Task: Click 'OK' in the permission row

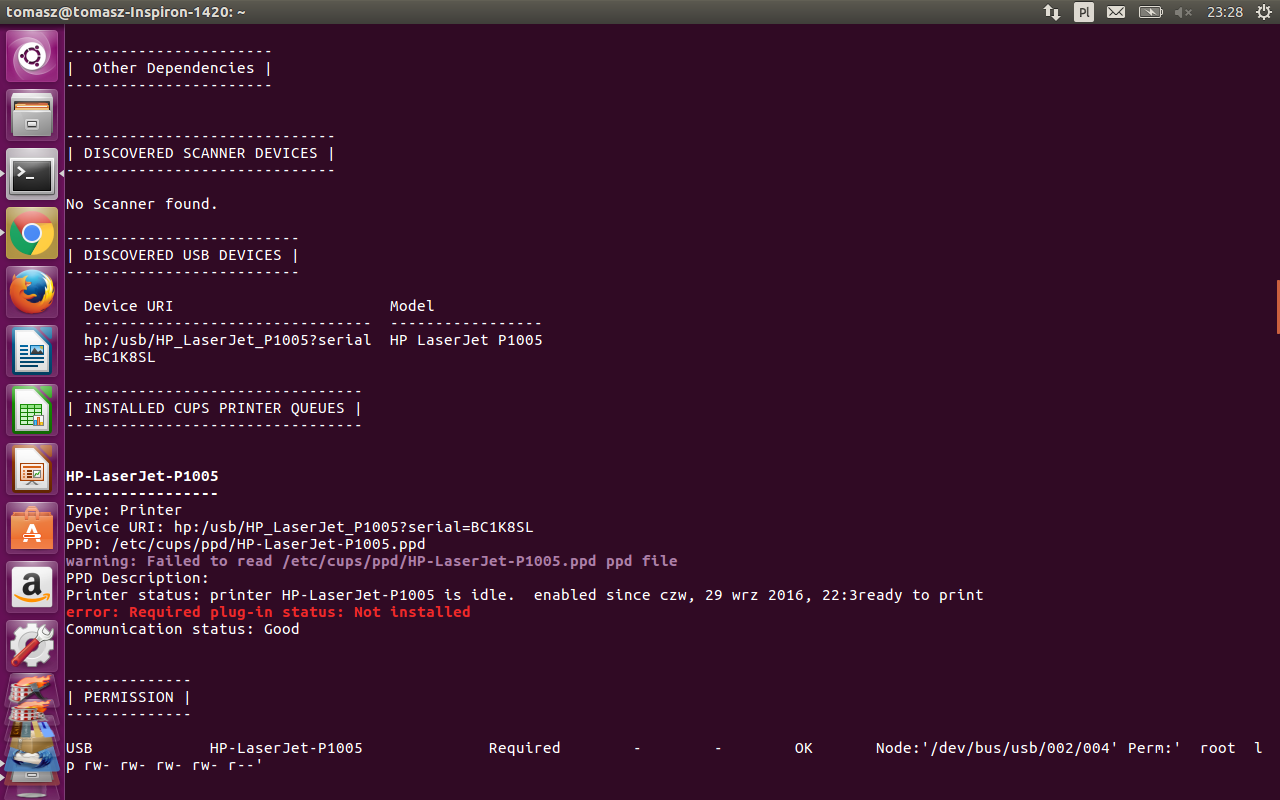Action: (804, 748)
